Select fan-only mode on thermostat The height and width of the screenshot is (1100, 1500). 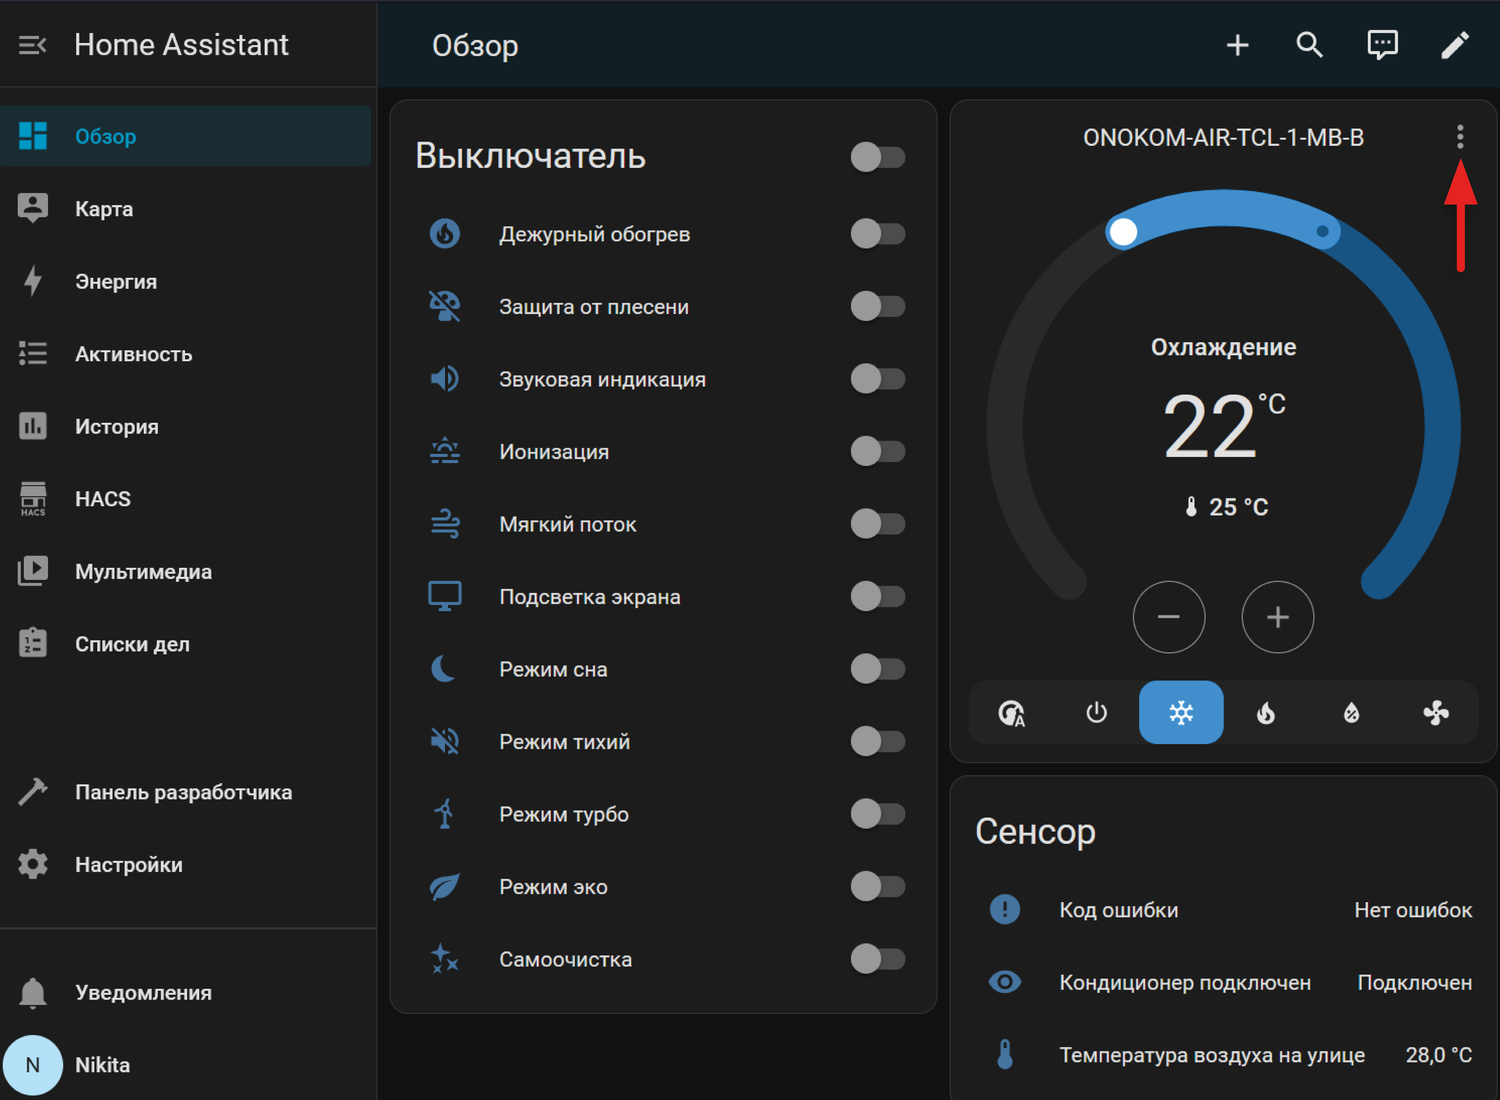[1436, 713]
